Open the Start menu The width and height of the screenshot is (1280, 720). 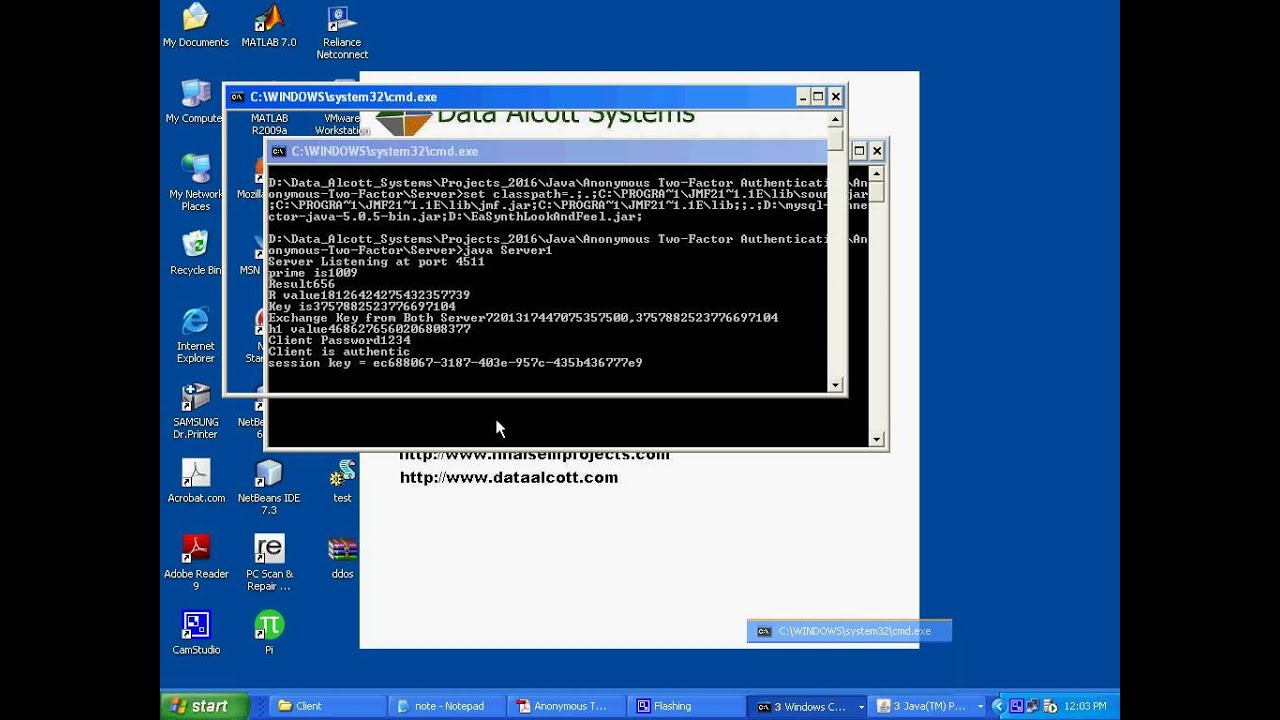pos(204,706)
